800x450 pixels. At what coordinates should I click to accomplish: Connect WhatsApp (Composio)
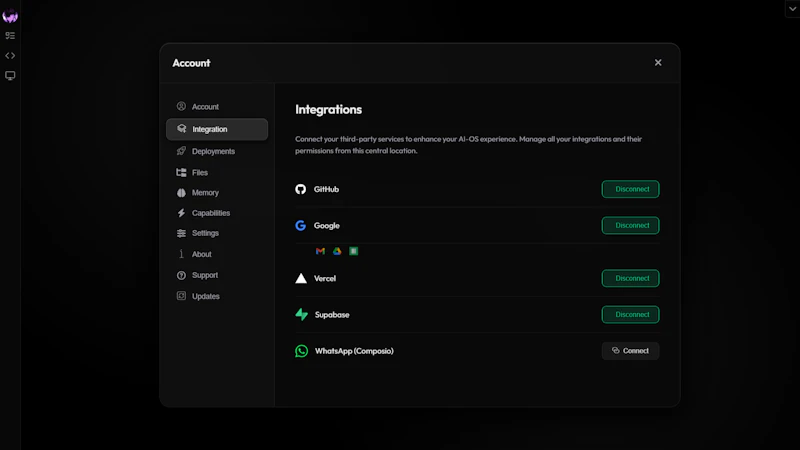point(631,351)
